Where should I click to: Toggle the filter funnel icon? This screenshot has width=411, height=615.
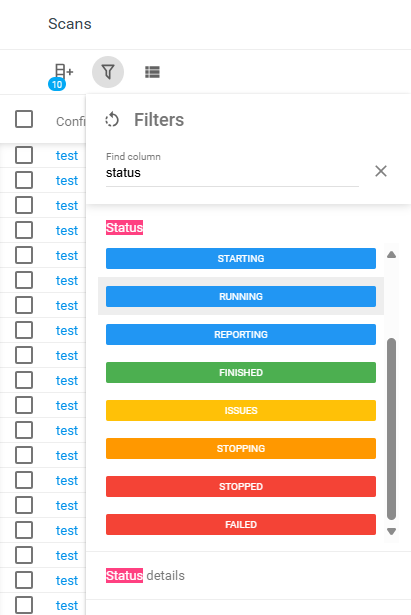tap(108, 72)
